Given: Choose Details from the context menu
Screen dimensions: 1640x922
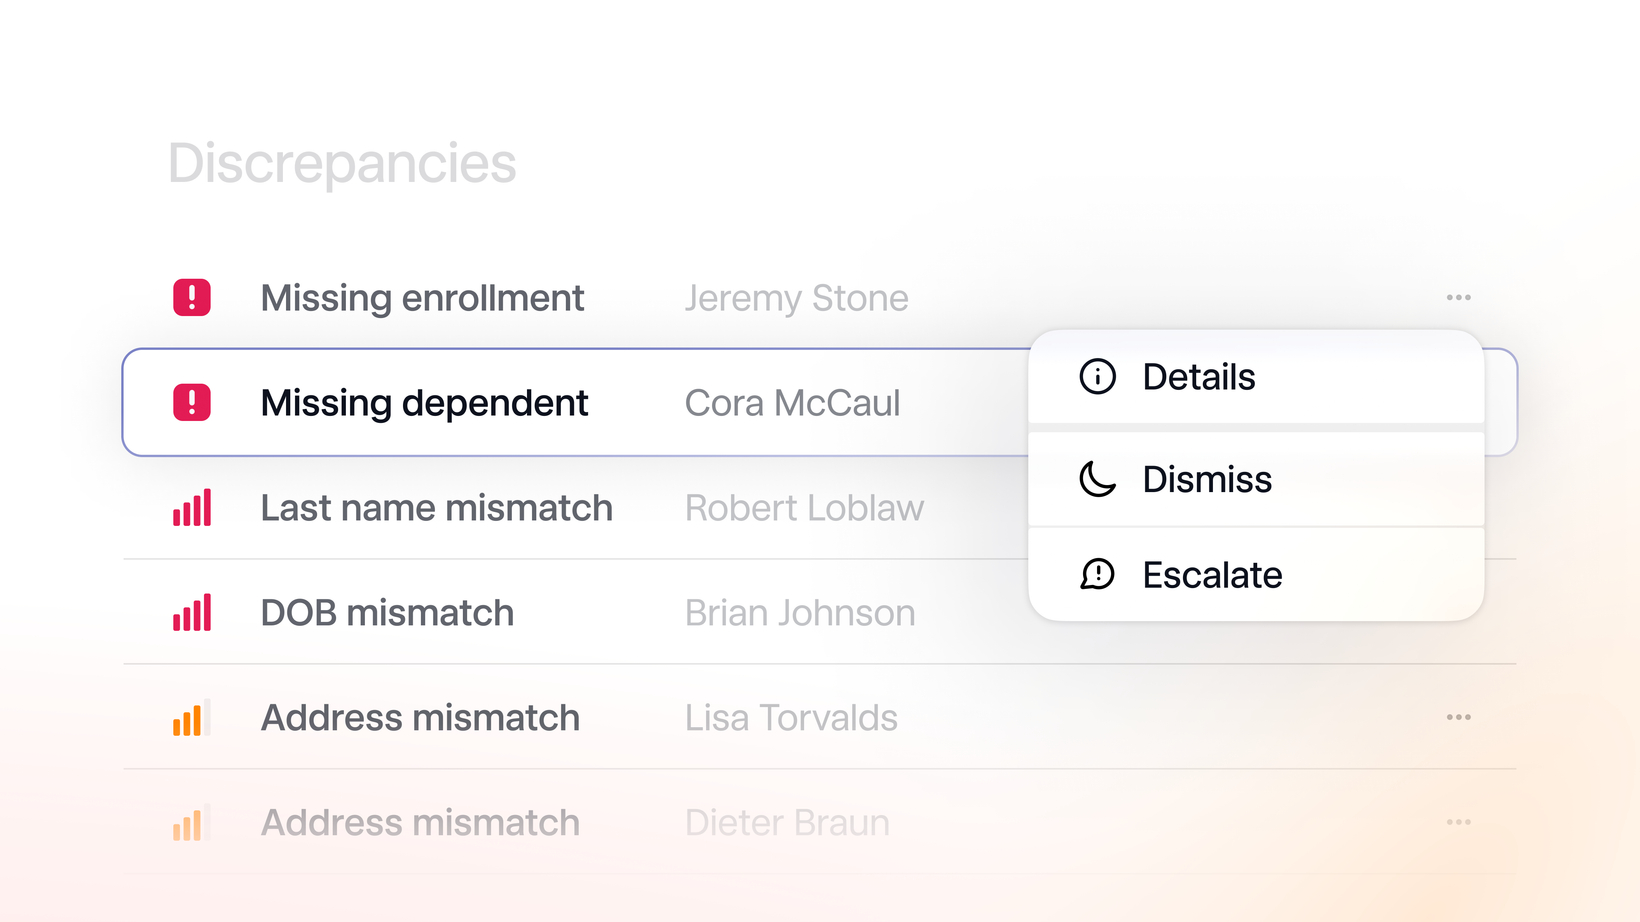Looking at the screenshot, I should click(x=1256, y=377).
